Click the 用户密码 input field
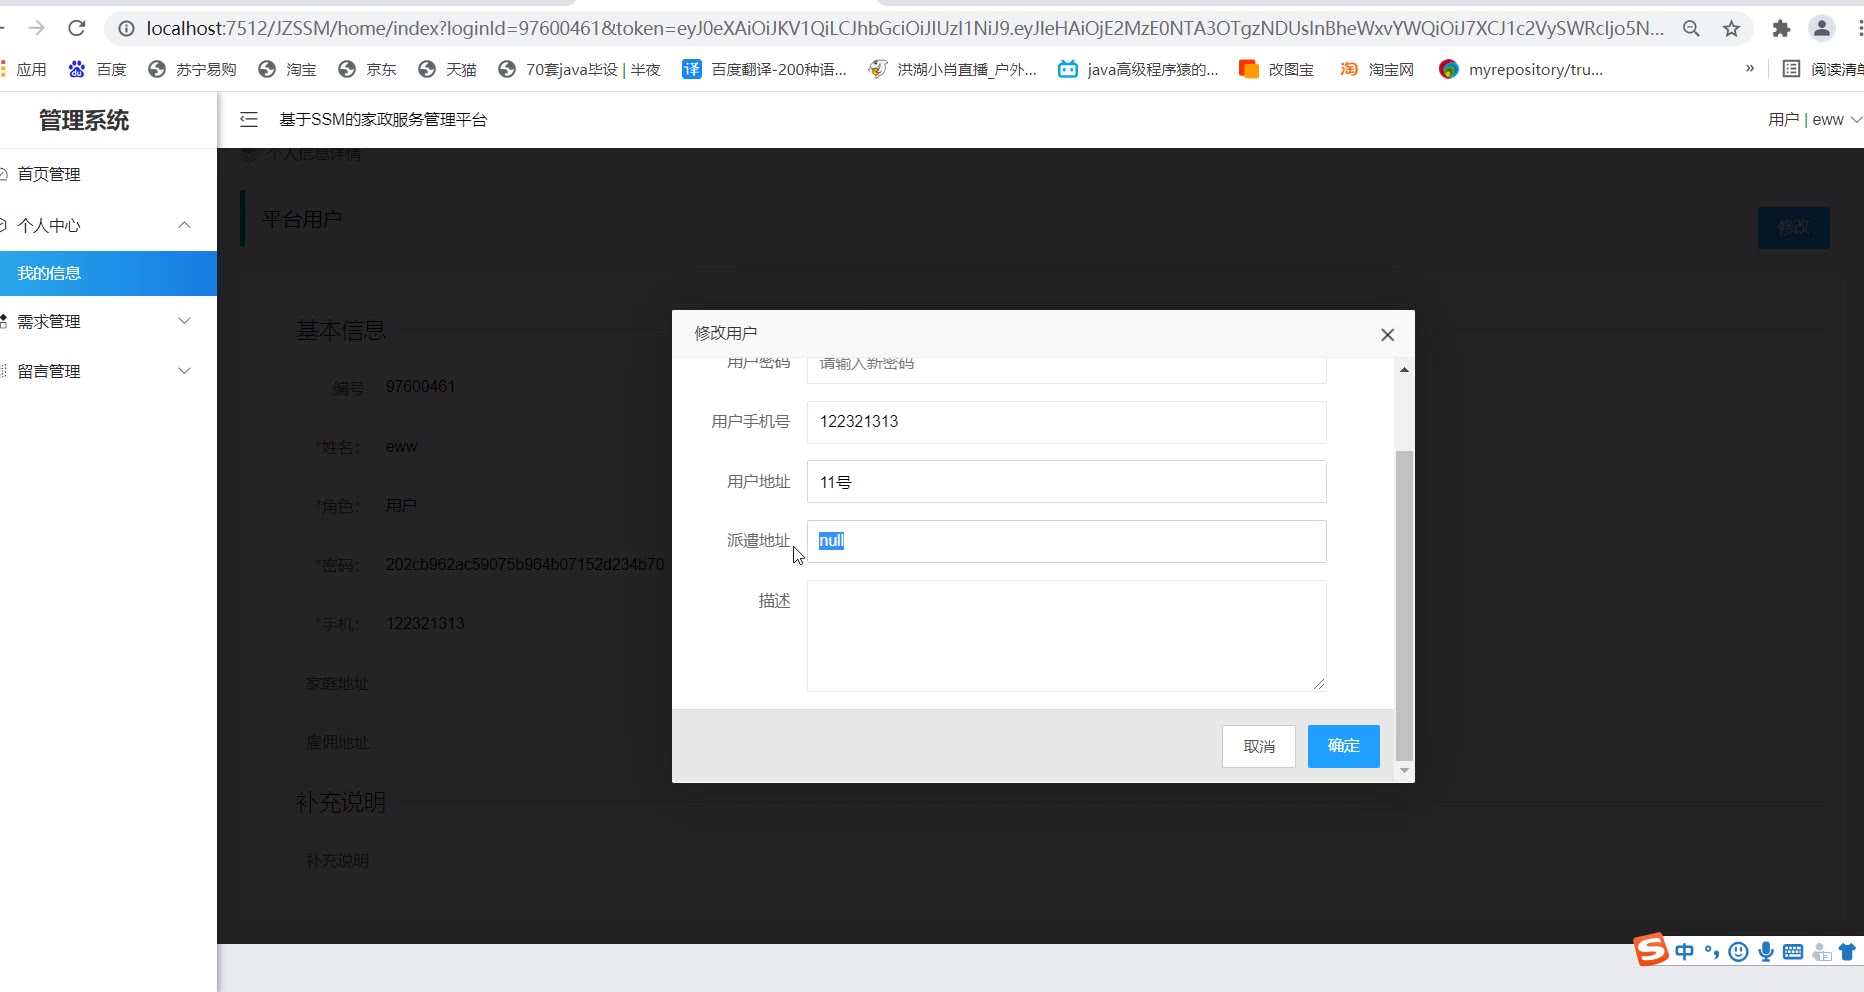The width and height of the screenshot is (1864, 992). [x=1066, y=370]
